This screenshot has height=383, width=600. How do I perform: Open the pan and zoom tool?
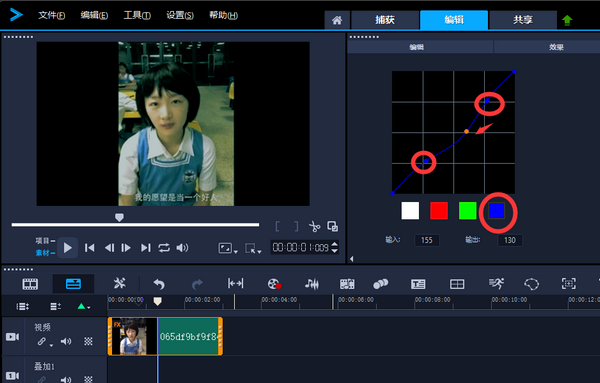click(x=569, y=284)
